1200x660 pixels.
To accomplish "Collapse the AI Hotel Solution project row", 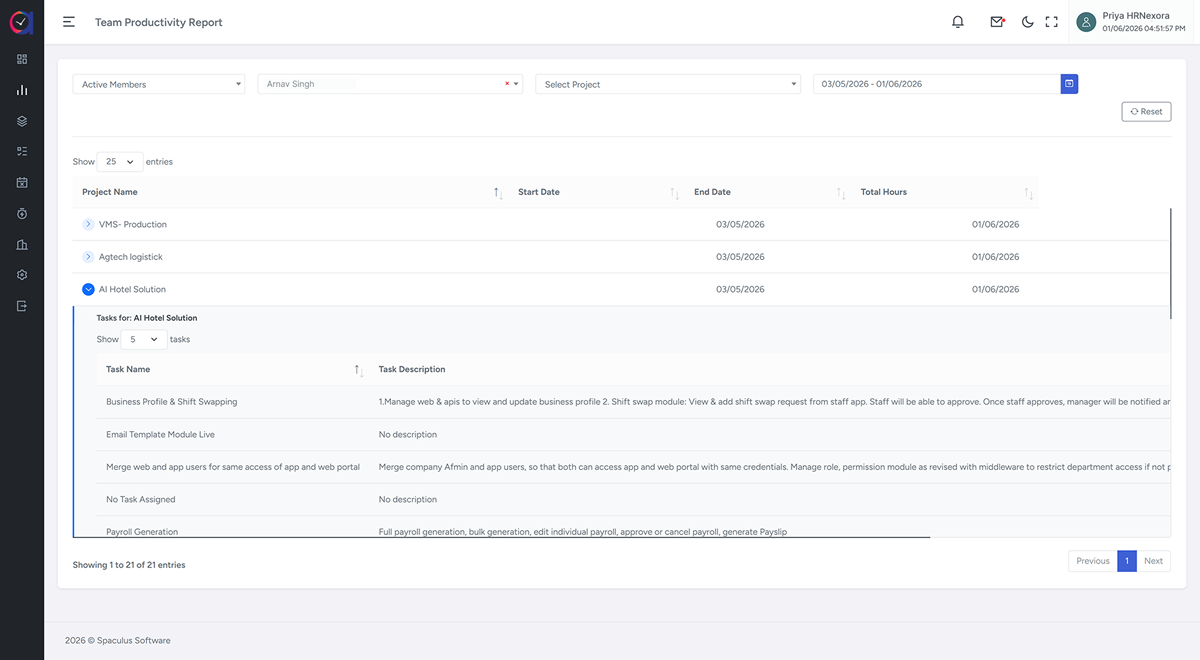I will (88, 289).
